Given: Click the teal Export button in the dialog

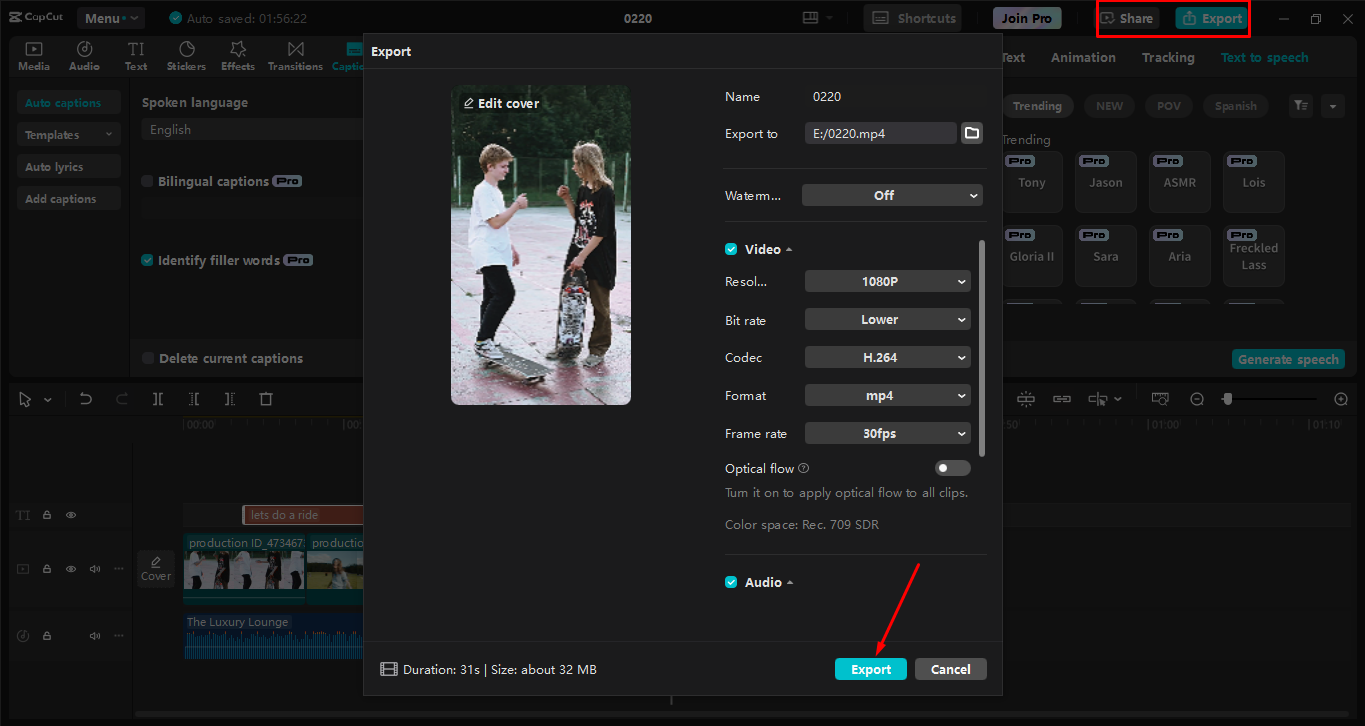Looking at the screenshot, I should (x=871, y=669).
